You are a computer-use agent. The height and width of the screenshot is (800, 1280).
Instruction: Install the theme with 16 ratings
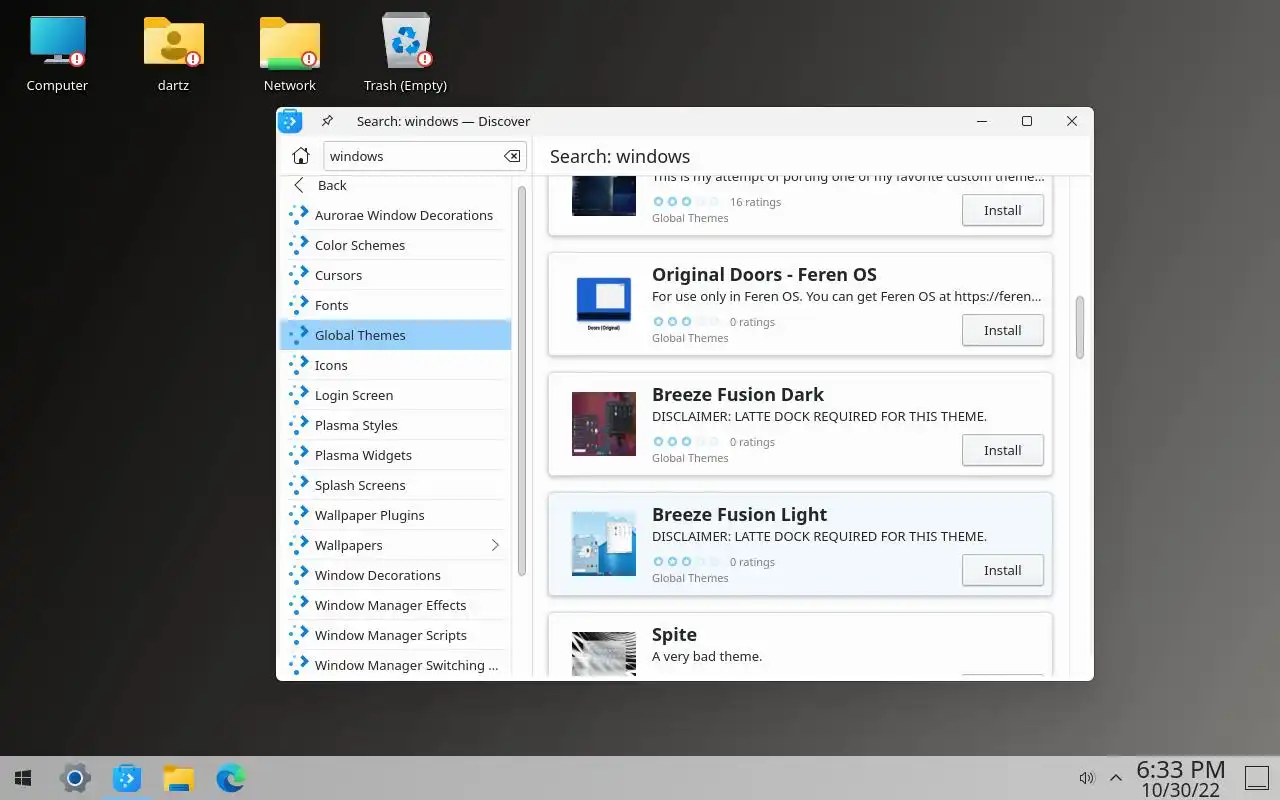pos(1002,210)
